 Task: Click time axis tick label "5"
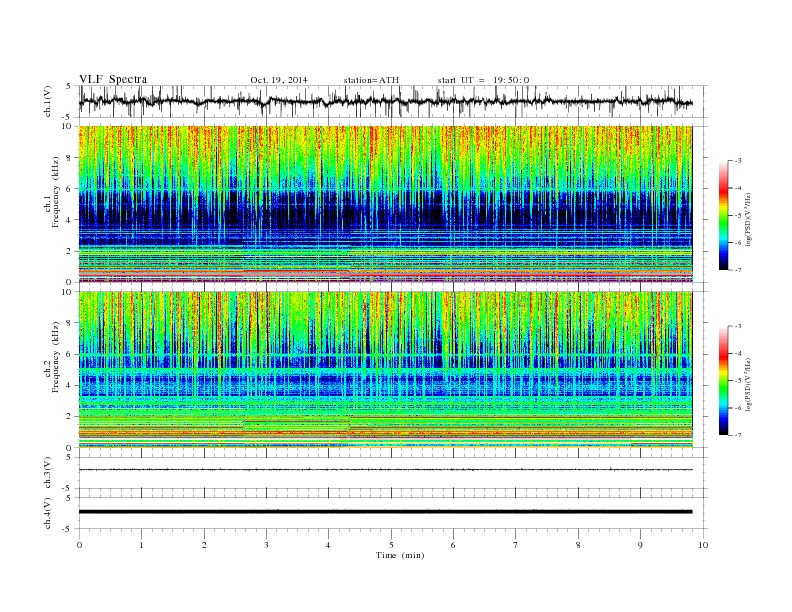pyautogui.click(x=391, y=545)
